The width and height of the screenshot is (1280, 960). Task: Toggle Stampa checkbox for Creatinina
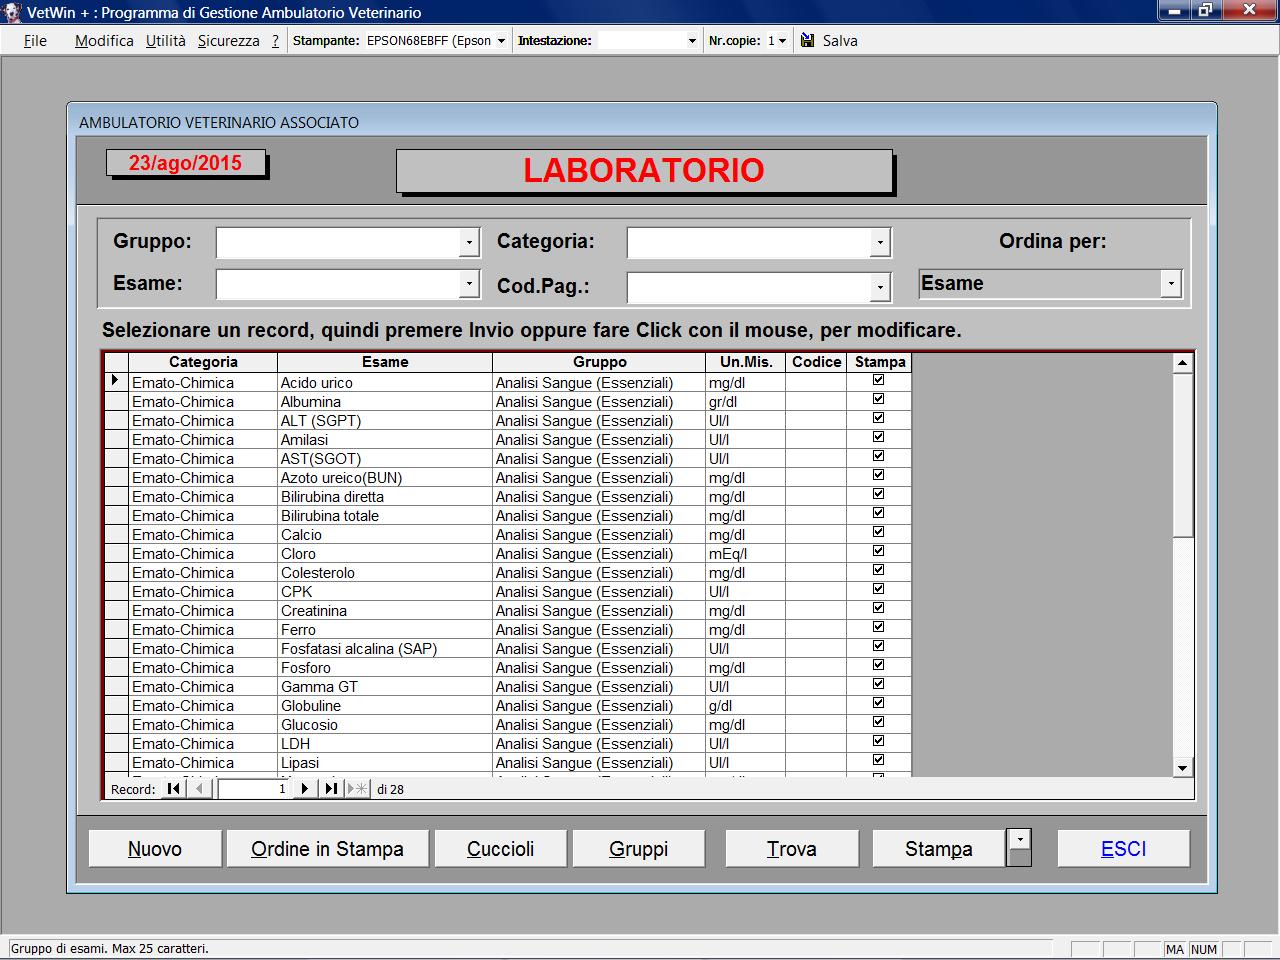point(879,608)
